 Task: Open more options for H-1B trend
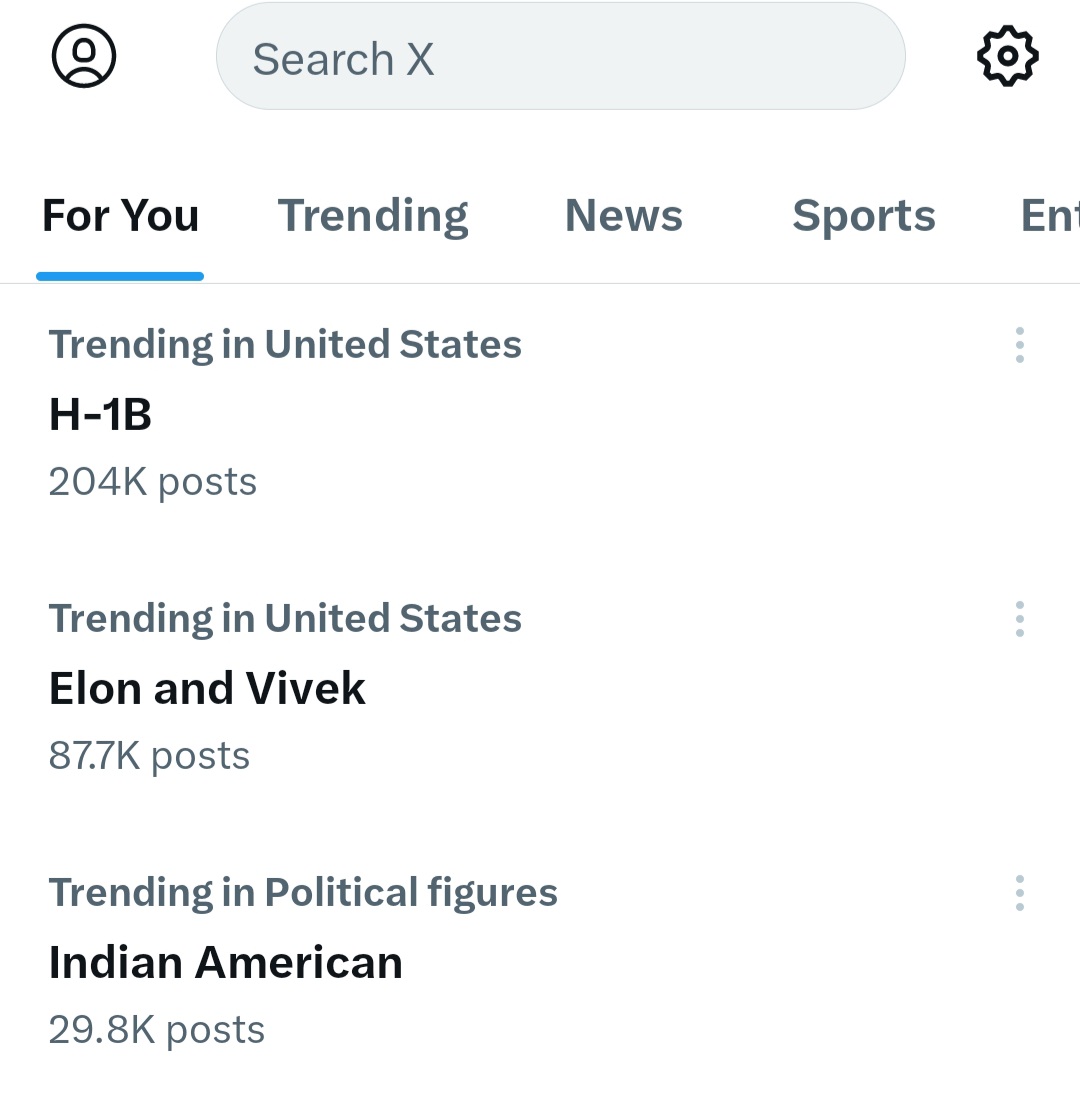[1020, 345]
